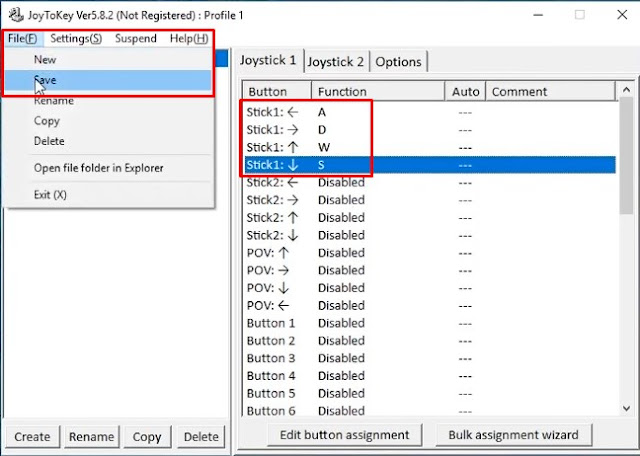Select the POV right arrow row
The image size is (640, 456).
pyautogui.click(x=430, y=270)
